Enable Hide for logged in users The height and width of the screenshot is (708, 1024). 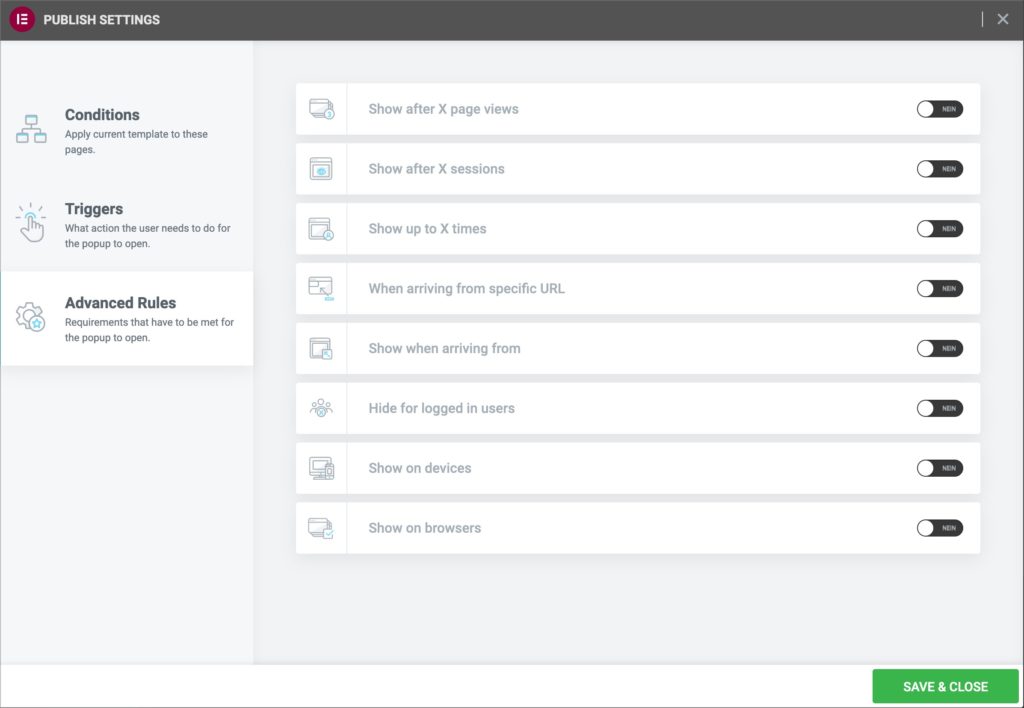tap(940, 408)
